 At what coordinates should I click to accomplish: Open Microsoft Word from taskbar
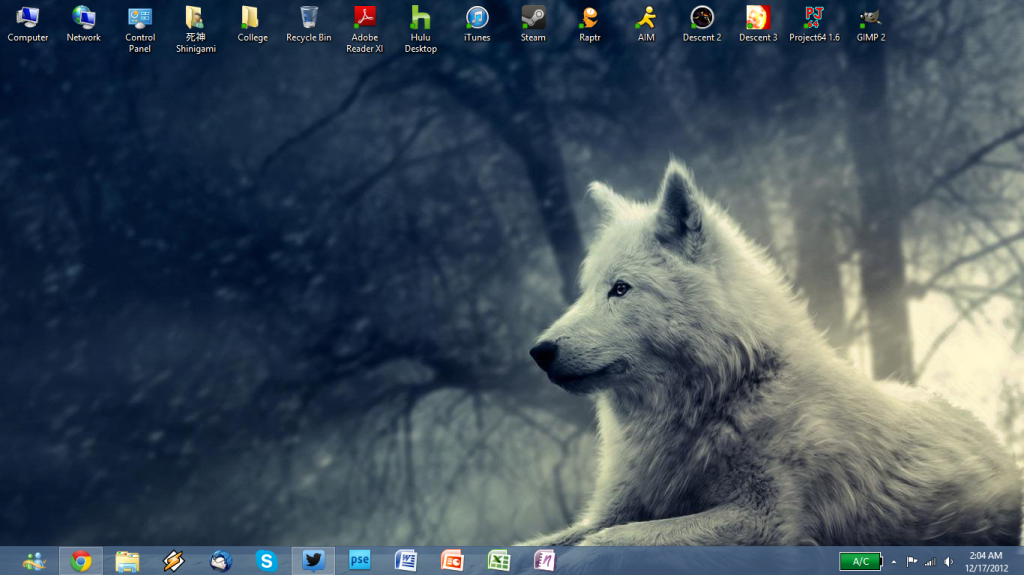(406, 561)
